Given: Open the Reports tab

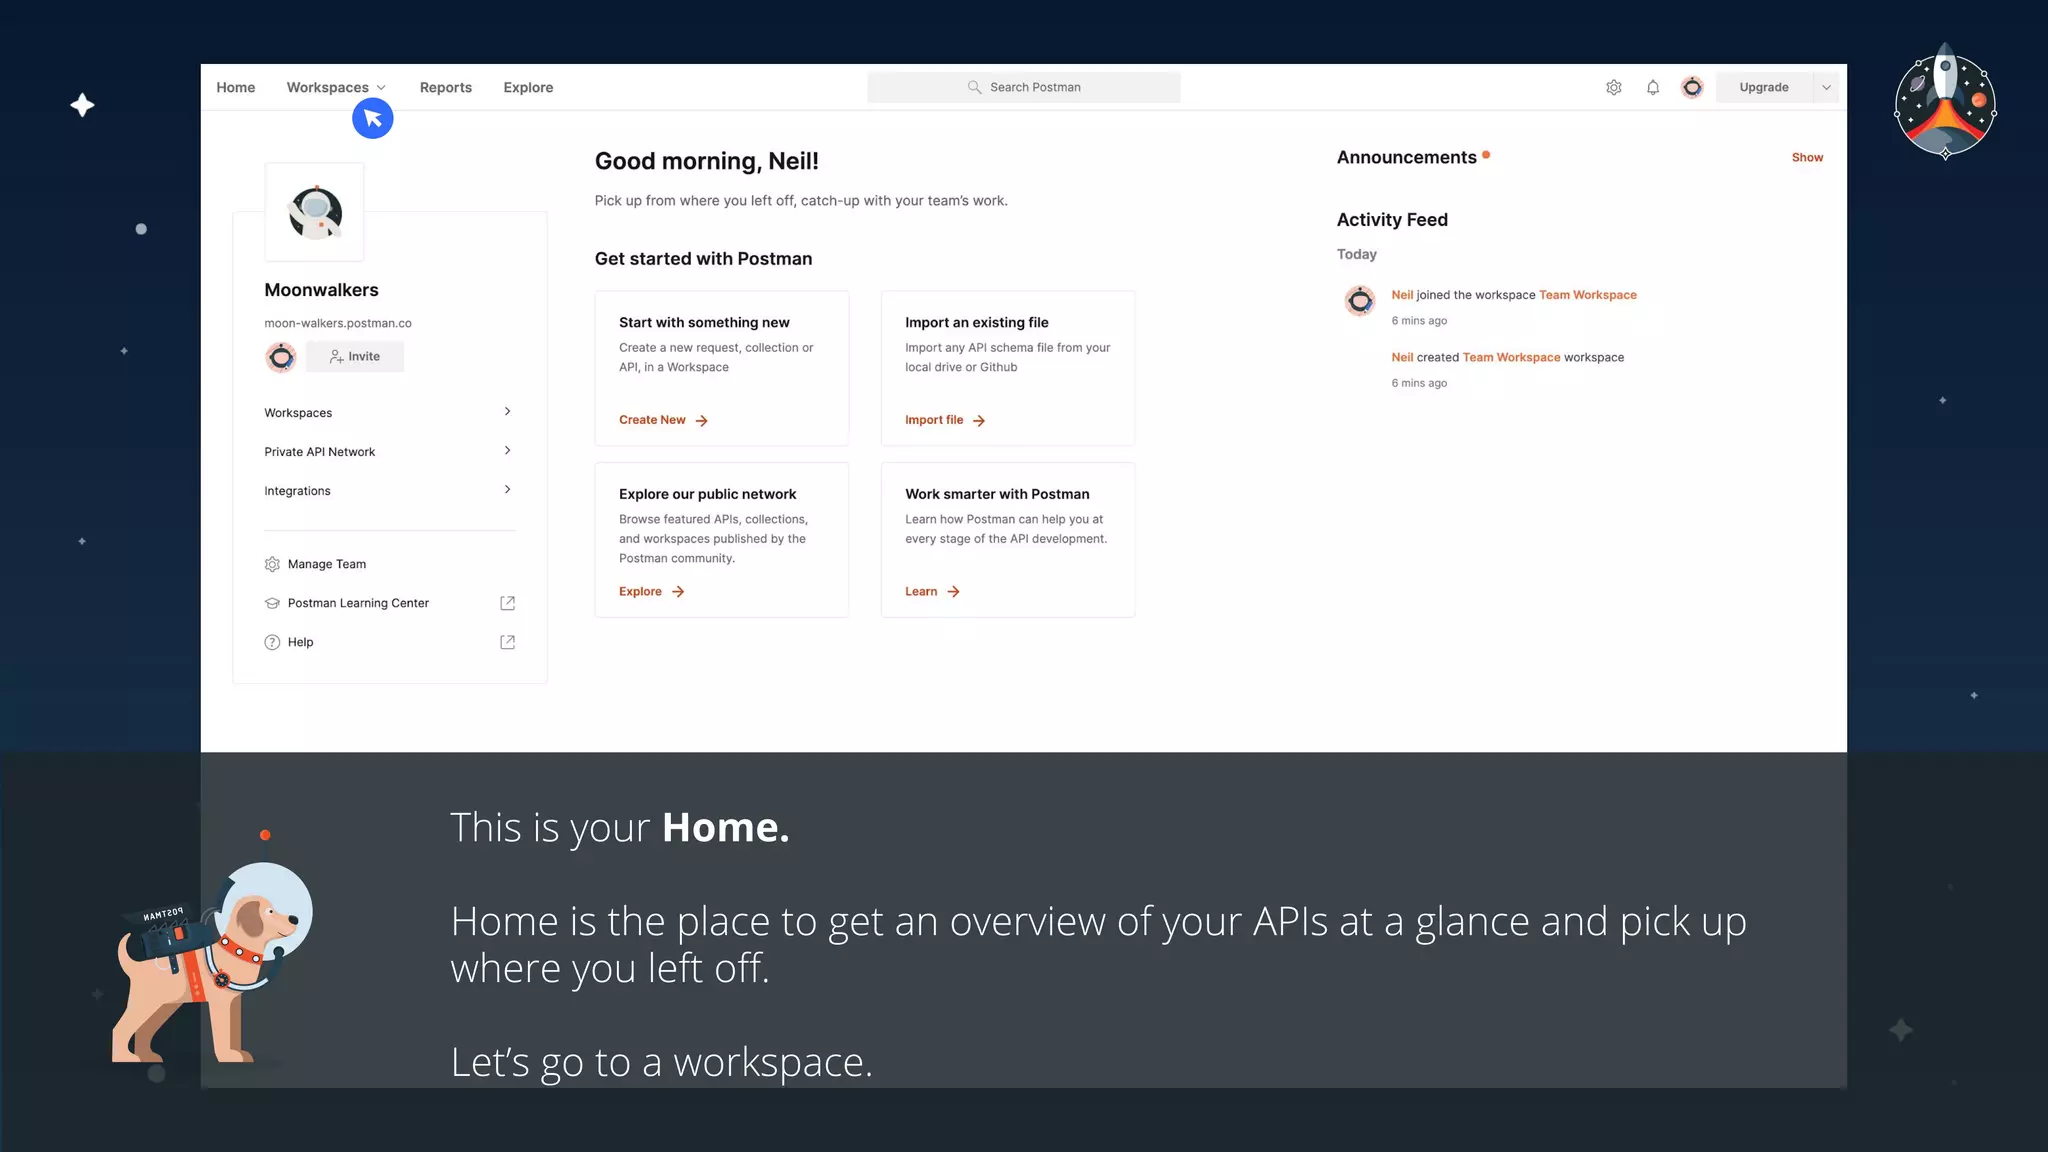Looking at the screenshot, I should [x=446, y=88].
